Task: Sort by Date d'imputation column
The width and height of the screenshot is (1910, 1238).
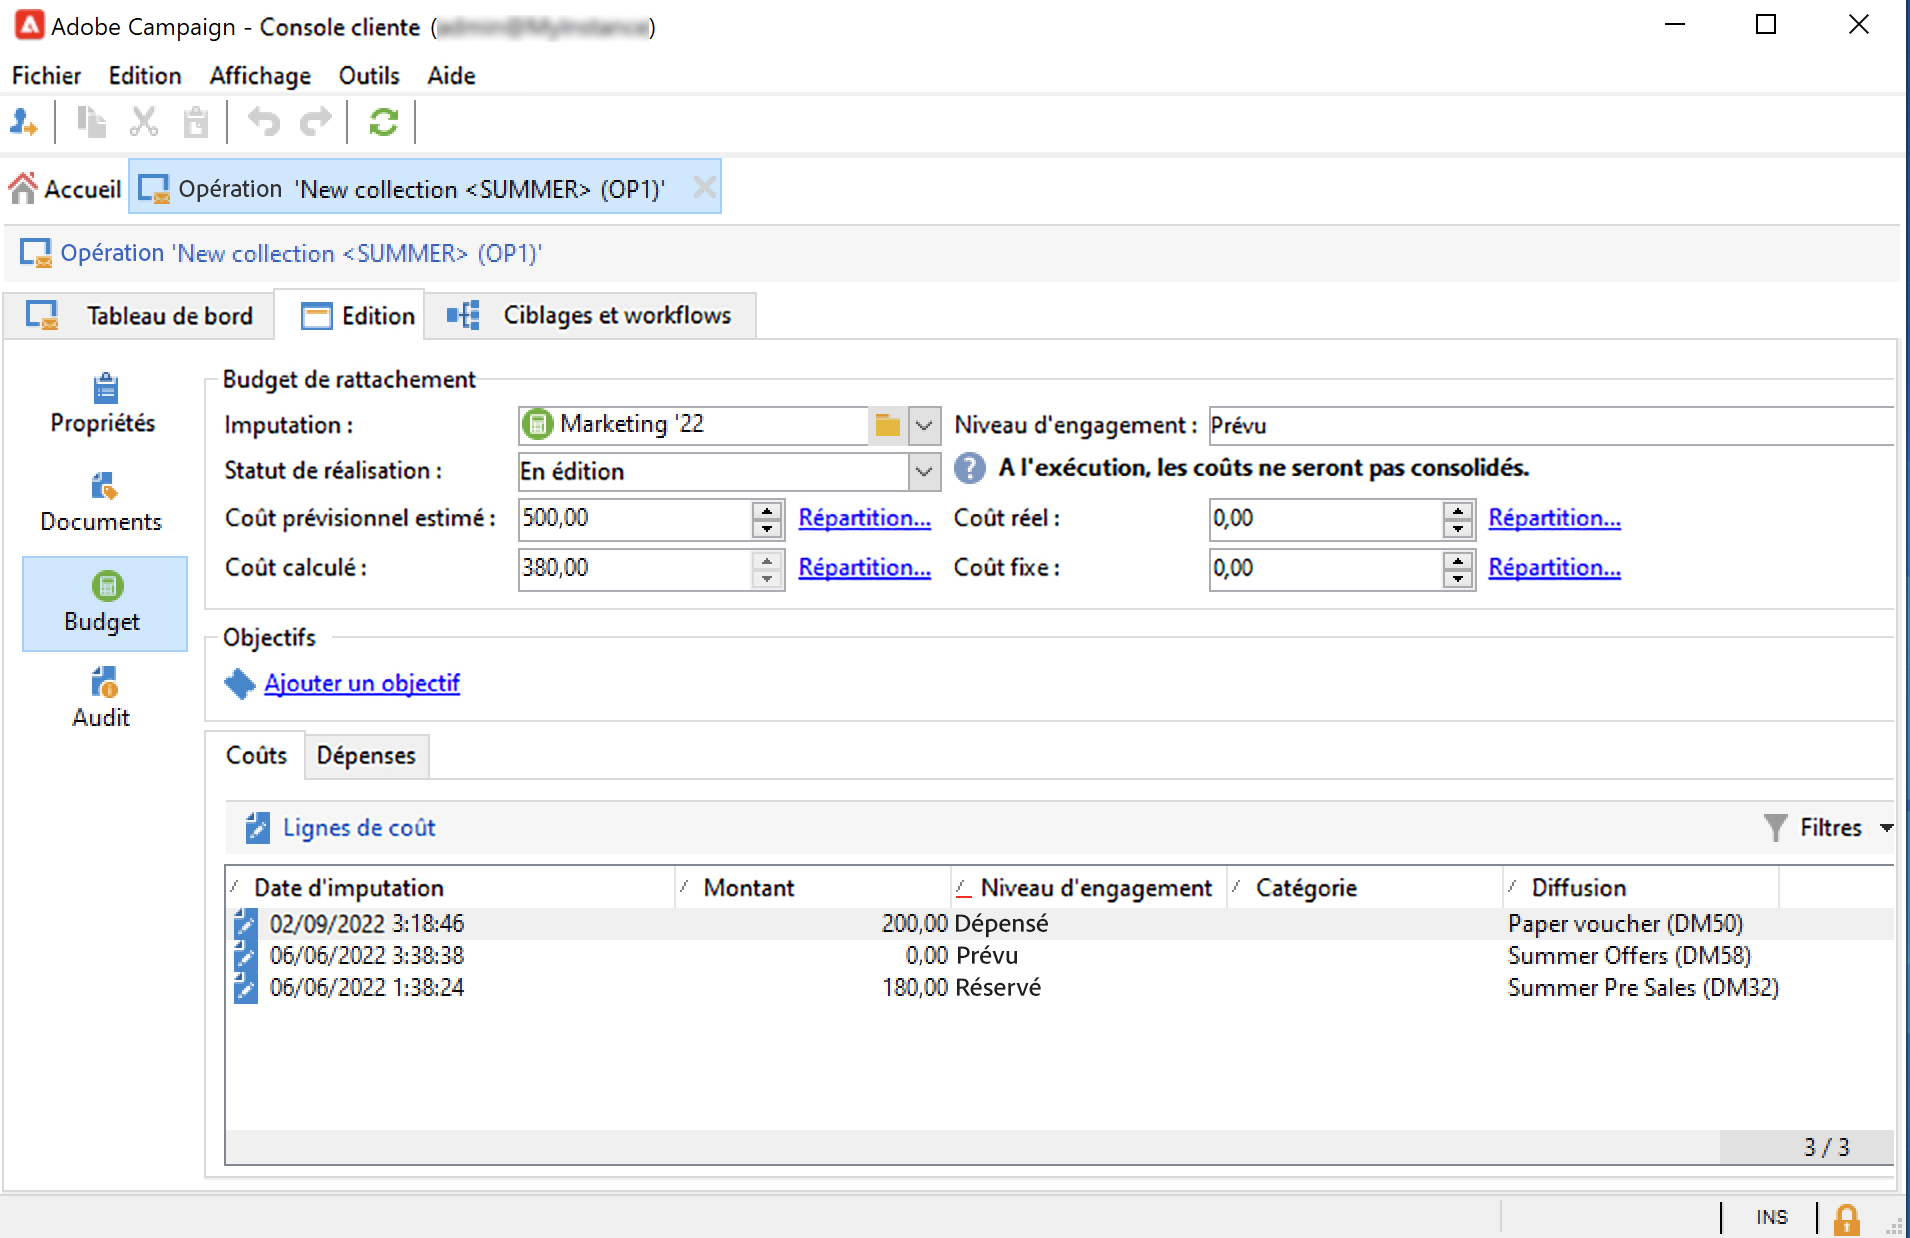Action: tap(450, 888)
